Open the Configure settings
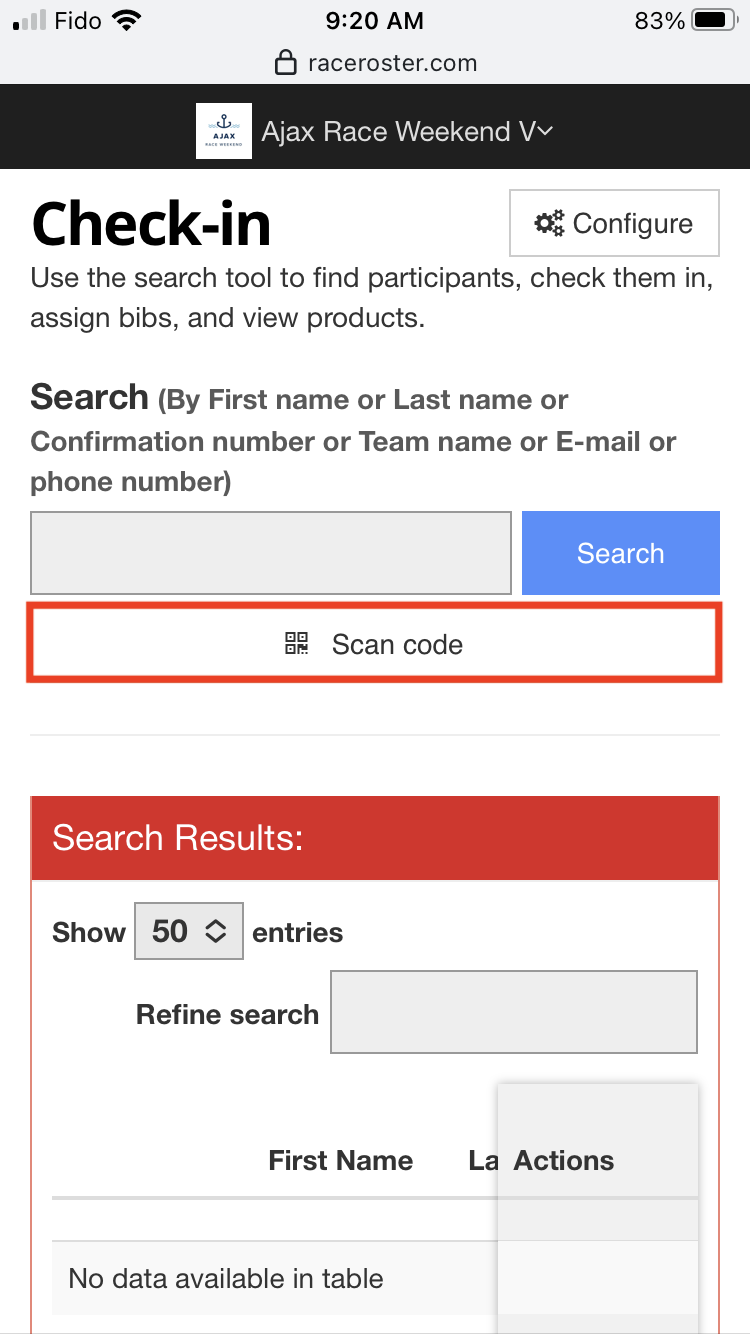The height and width of the screenshot is (1334, 750). [613, 223]
